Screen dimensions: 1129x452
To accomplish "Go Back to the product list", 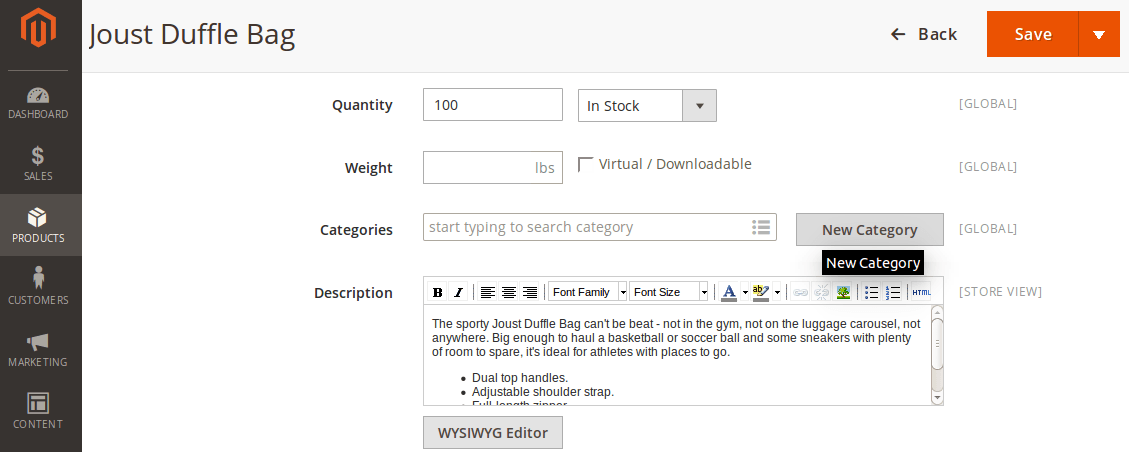I will click(x=924, y=34).
